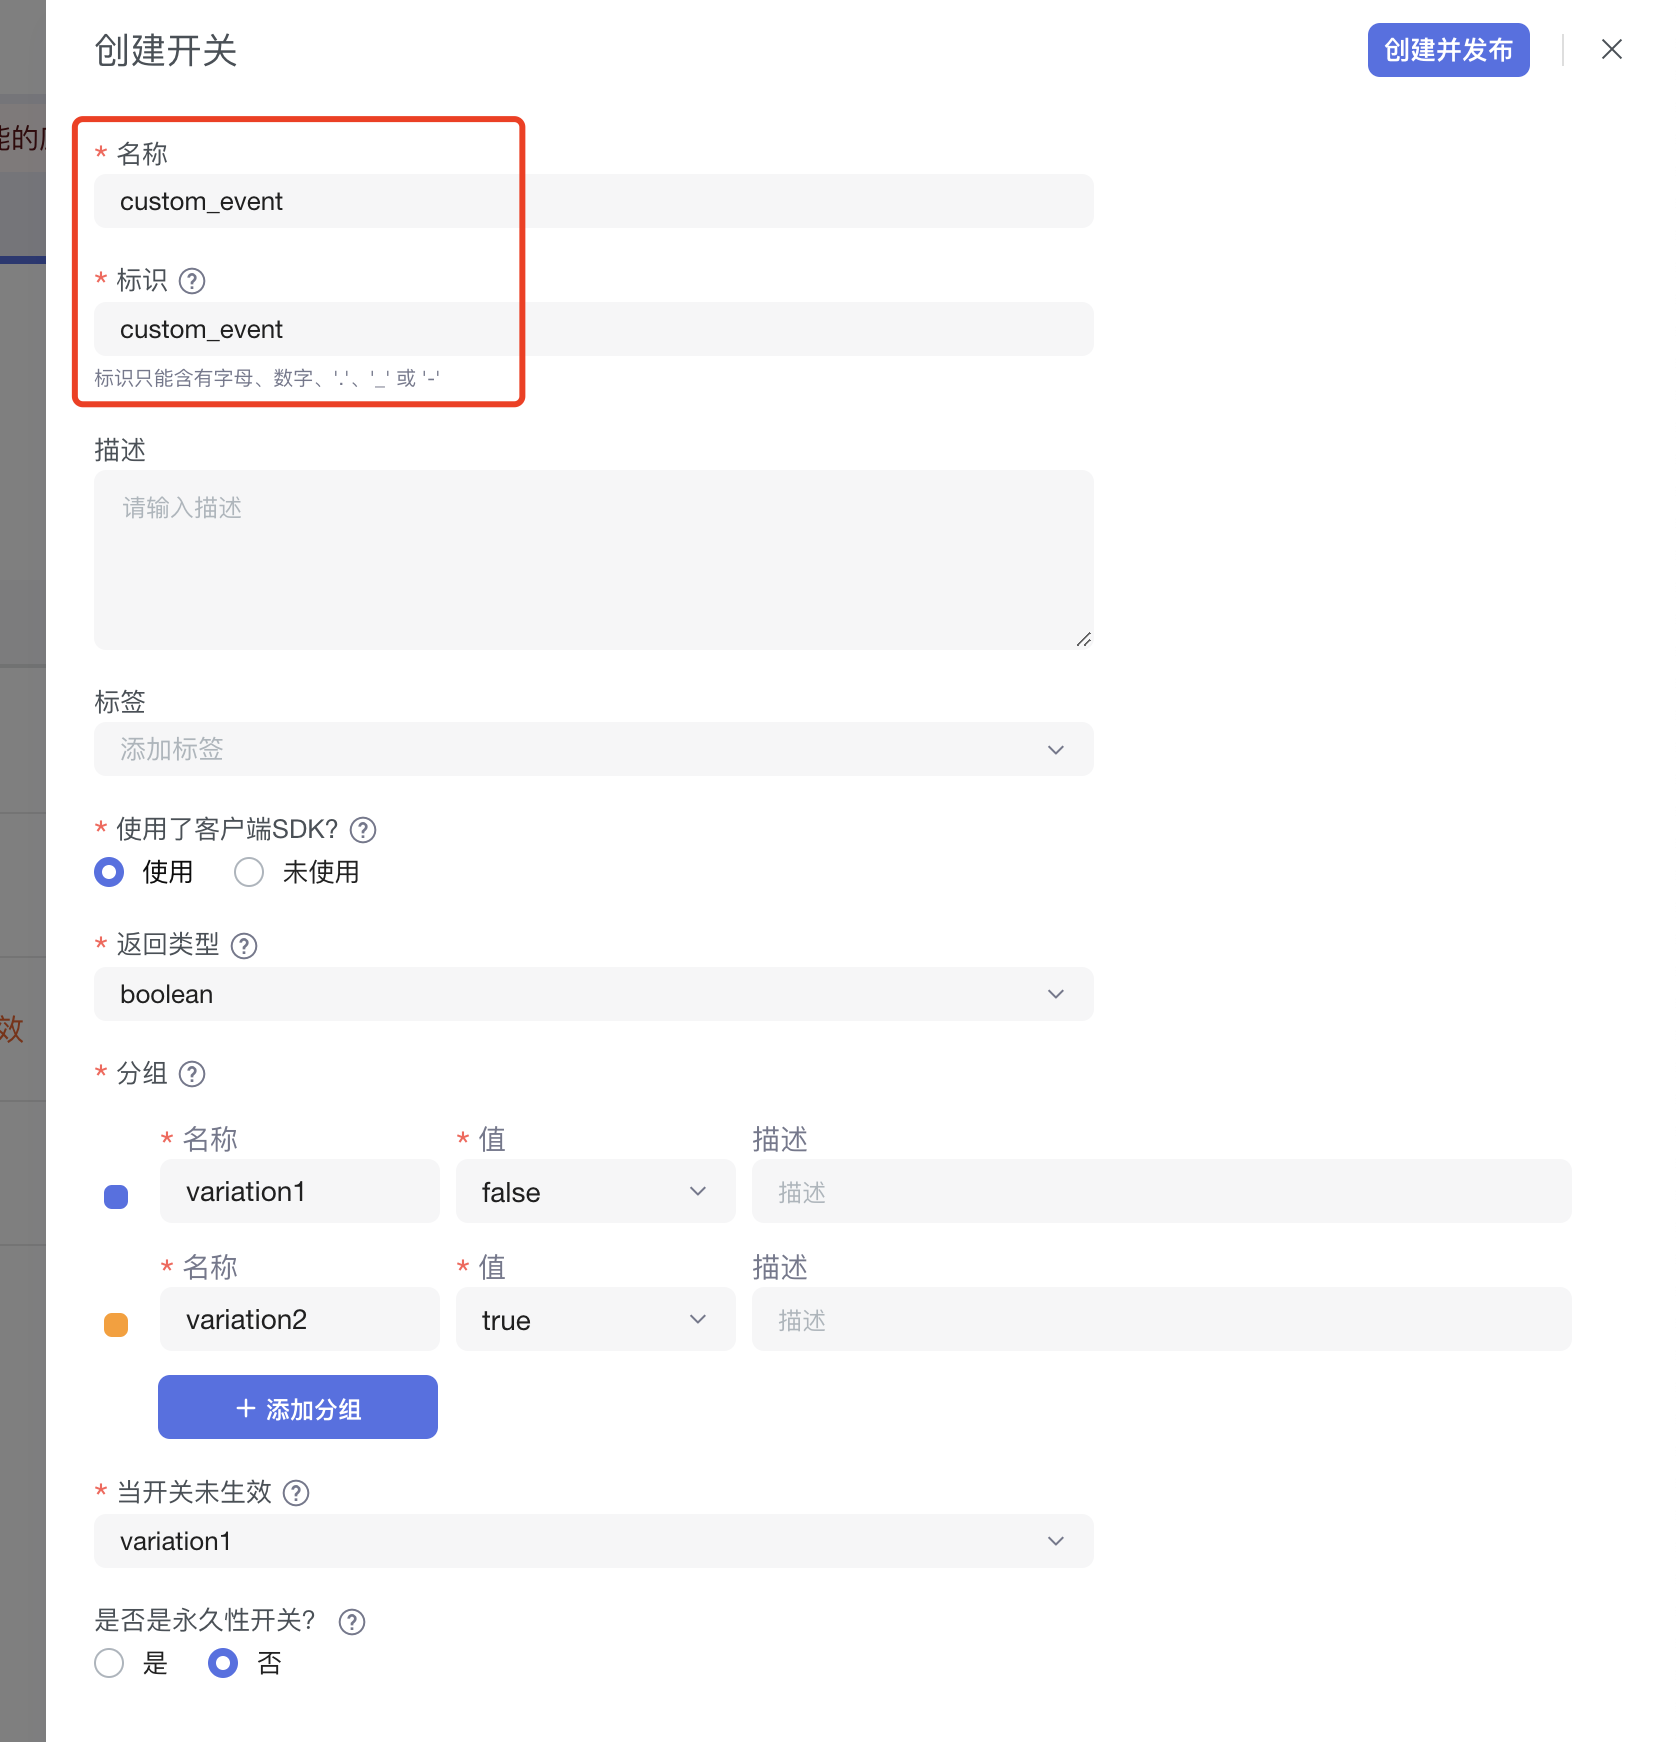The width and height of the screenshot is (1676, 1742).
Task: Click the orange variation2 color swatch
Action: 116,1325
